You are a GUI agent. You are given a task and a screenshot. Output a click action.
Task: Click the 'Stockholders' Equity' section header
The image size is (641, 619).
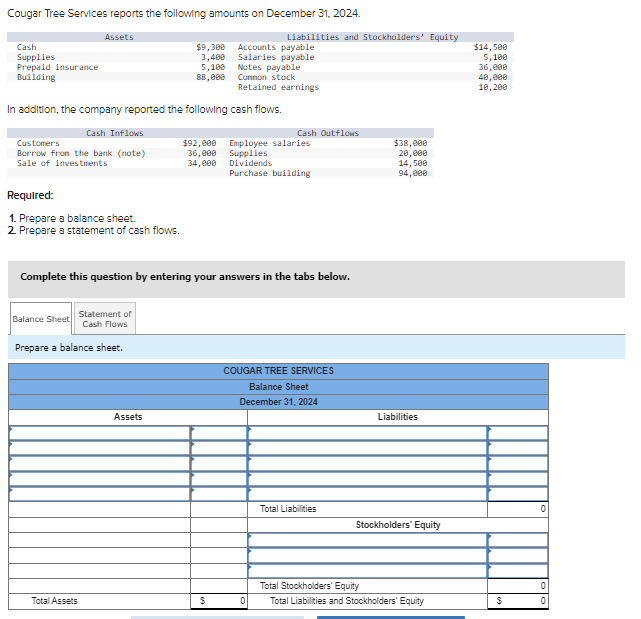click(398, 525)
